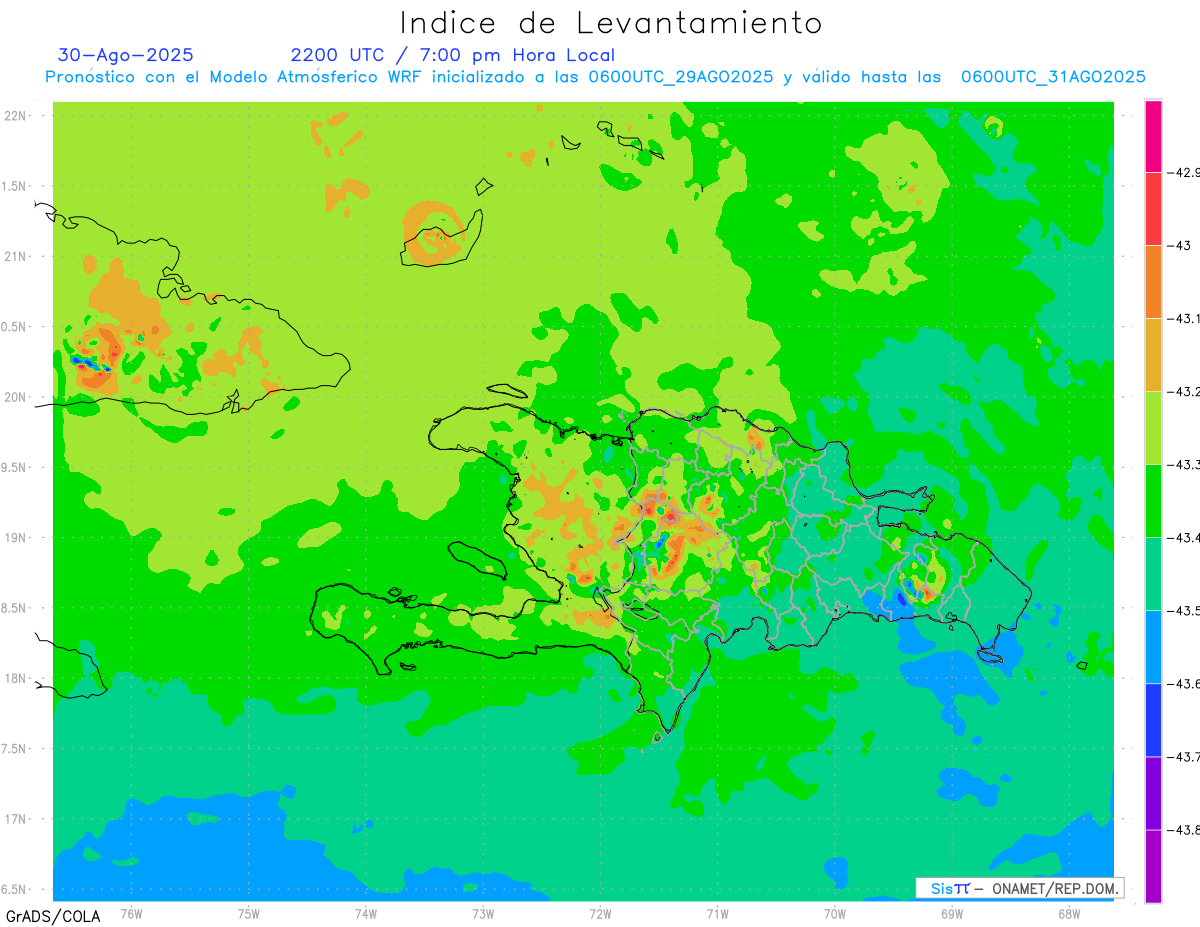The height and width of the screenshot is (927, 1200).
Task: Click the colorbar value '-43.8'
Action: [1185, 830]
